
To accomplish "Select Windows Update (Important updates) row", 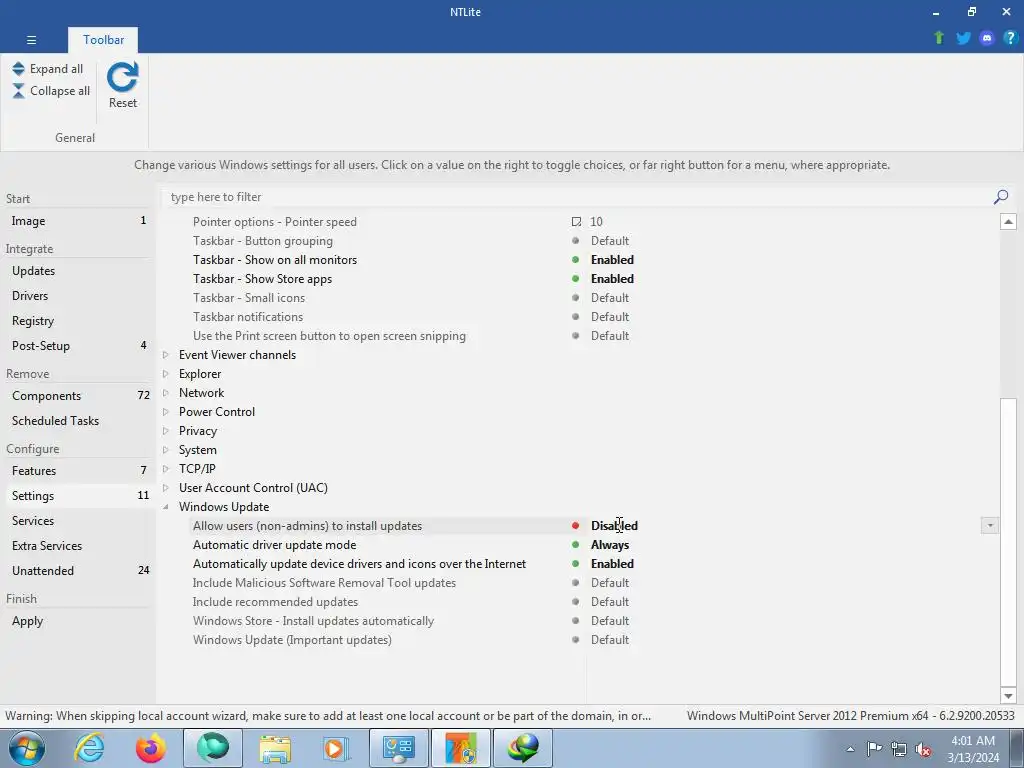I will [292, 640].
